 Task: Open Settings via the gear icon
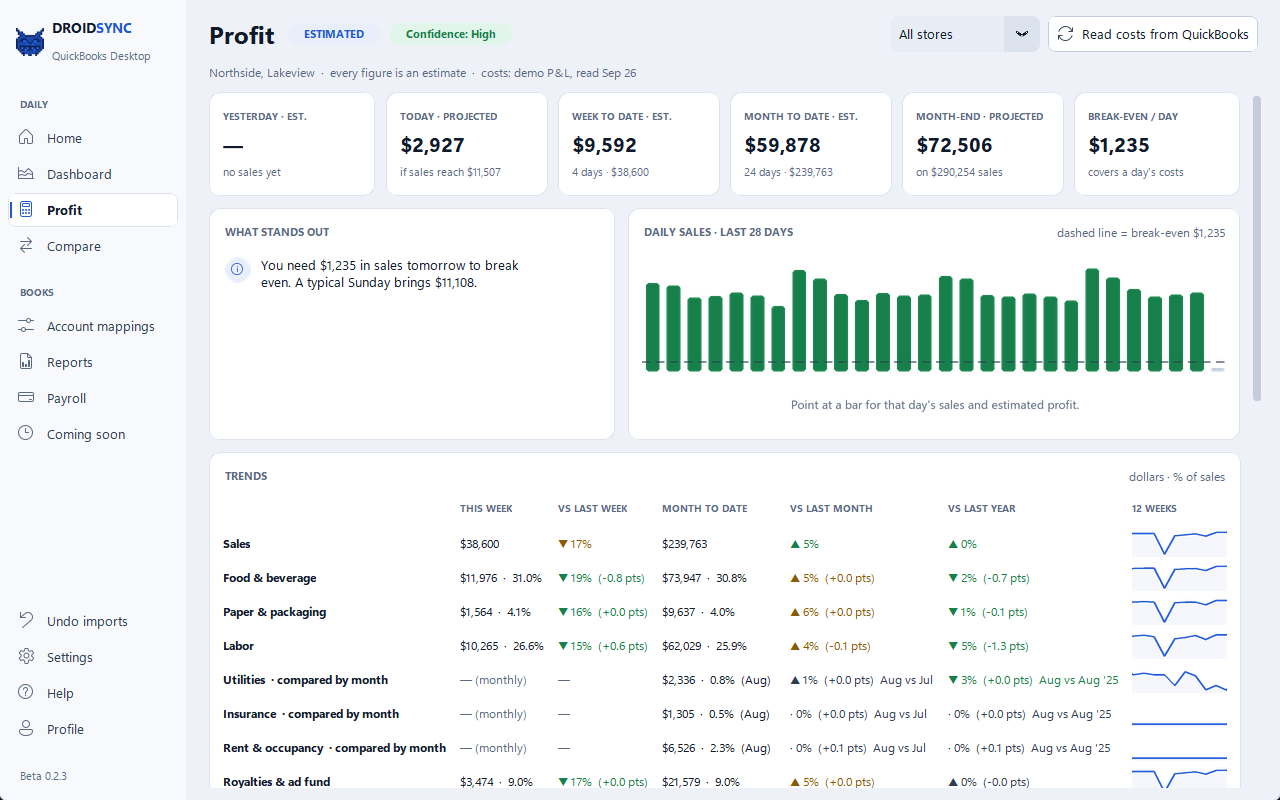point(26,657)
